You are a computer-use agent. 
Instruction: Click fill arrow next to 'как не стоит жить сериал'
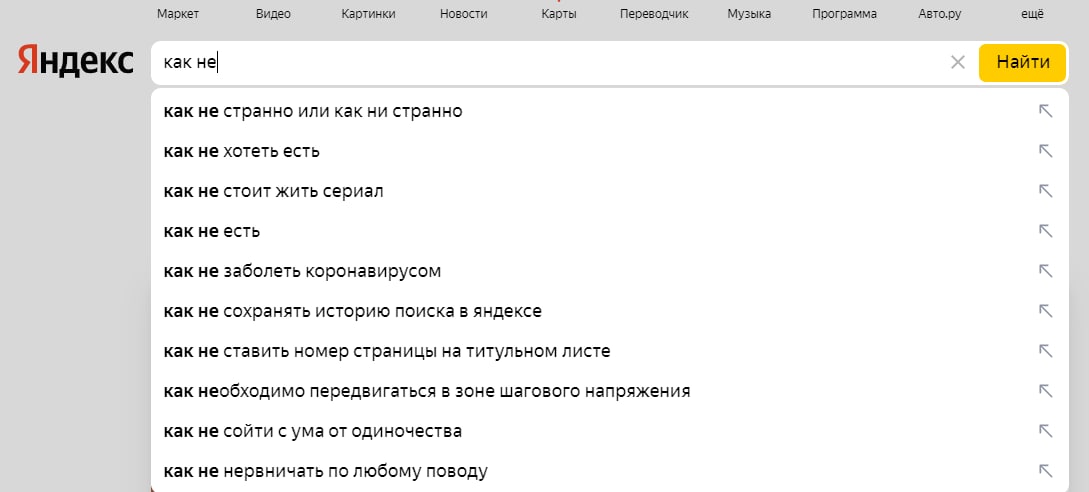point(1045,191)
